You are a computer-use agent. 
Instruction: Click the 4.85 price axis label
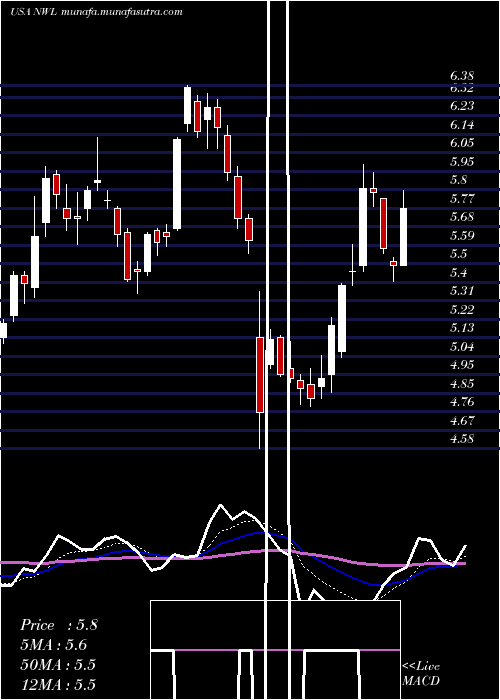coord(462,384)
